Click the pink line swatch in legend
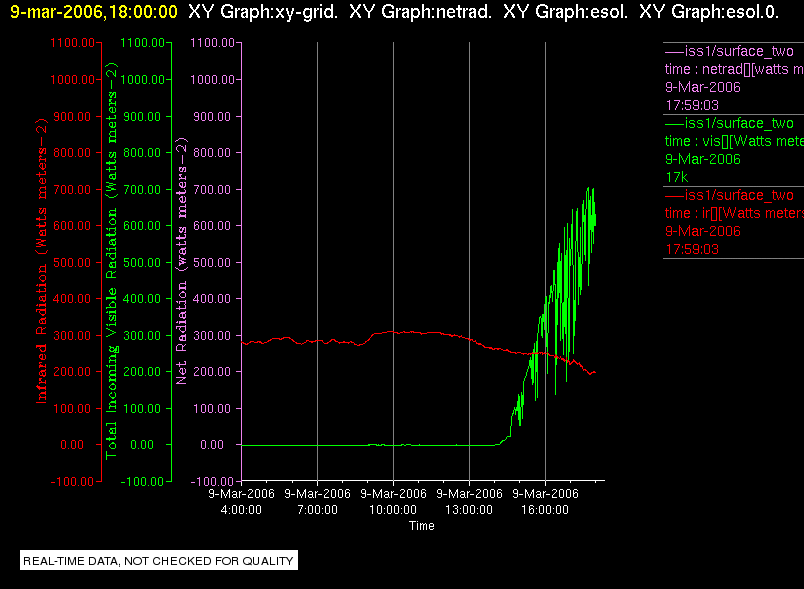The width and height of the screenshot is (804, 589). [674, 52]
